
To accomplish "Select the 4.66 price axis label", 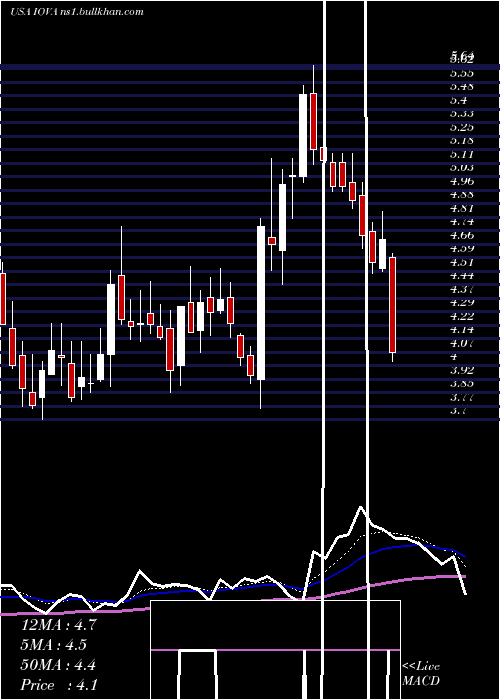I will [x=462, y=235].
